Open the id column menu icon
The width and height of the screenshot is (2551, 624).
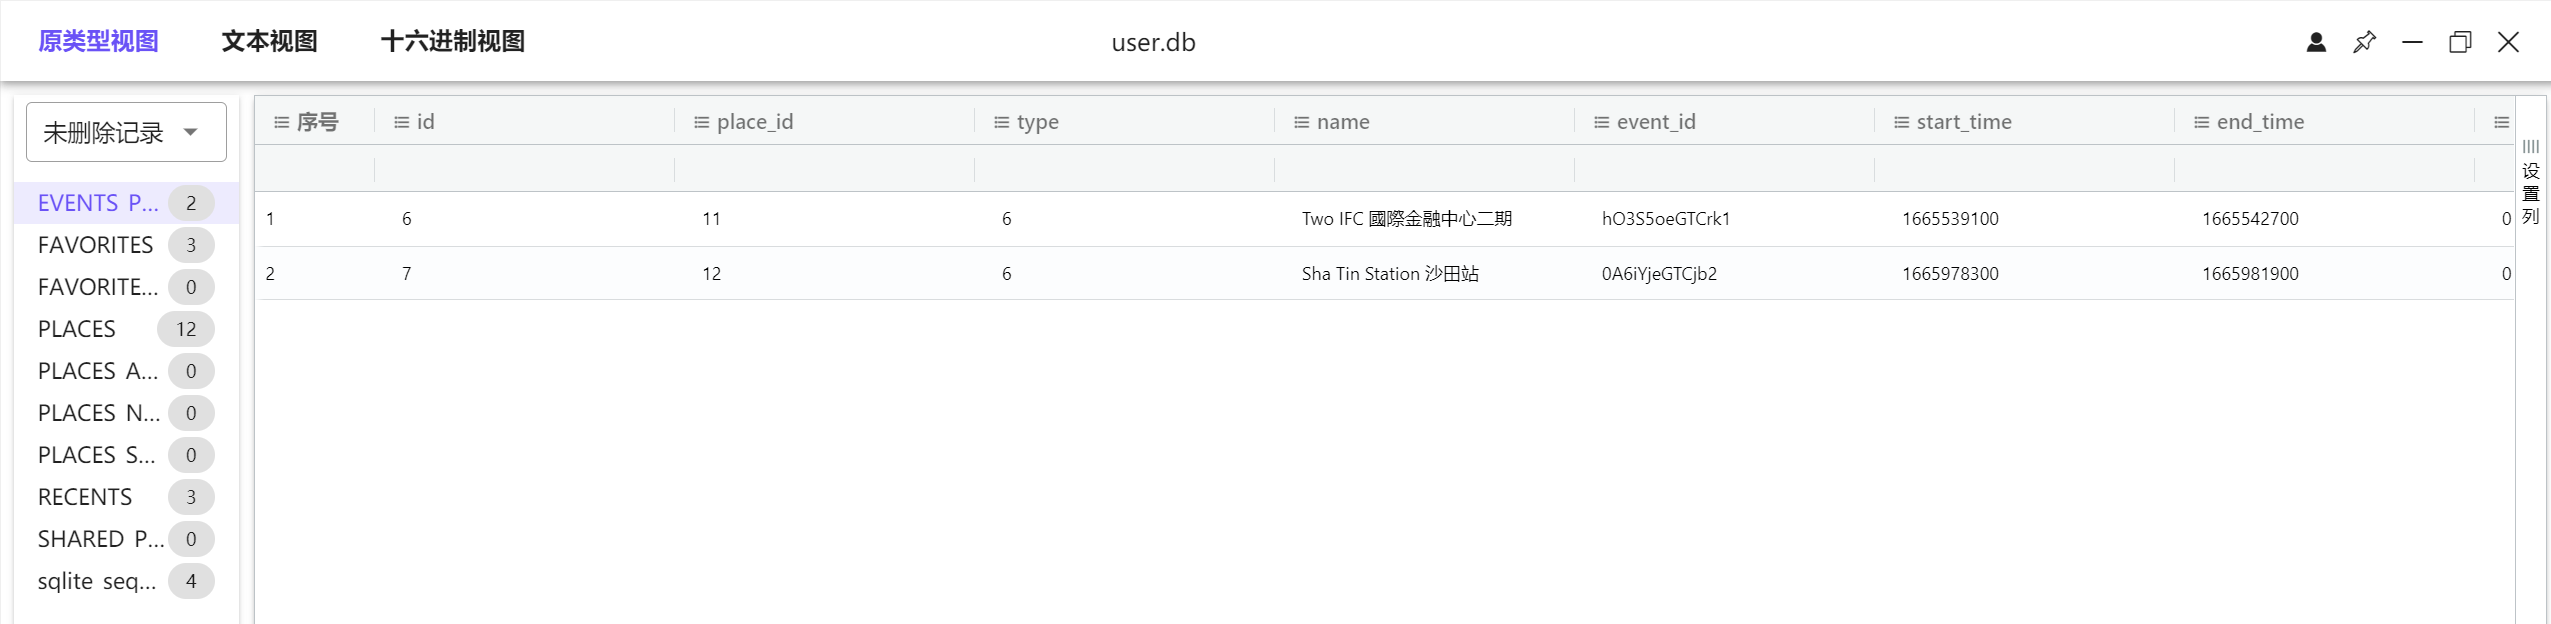[x=401, y=122]
